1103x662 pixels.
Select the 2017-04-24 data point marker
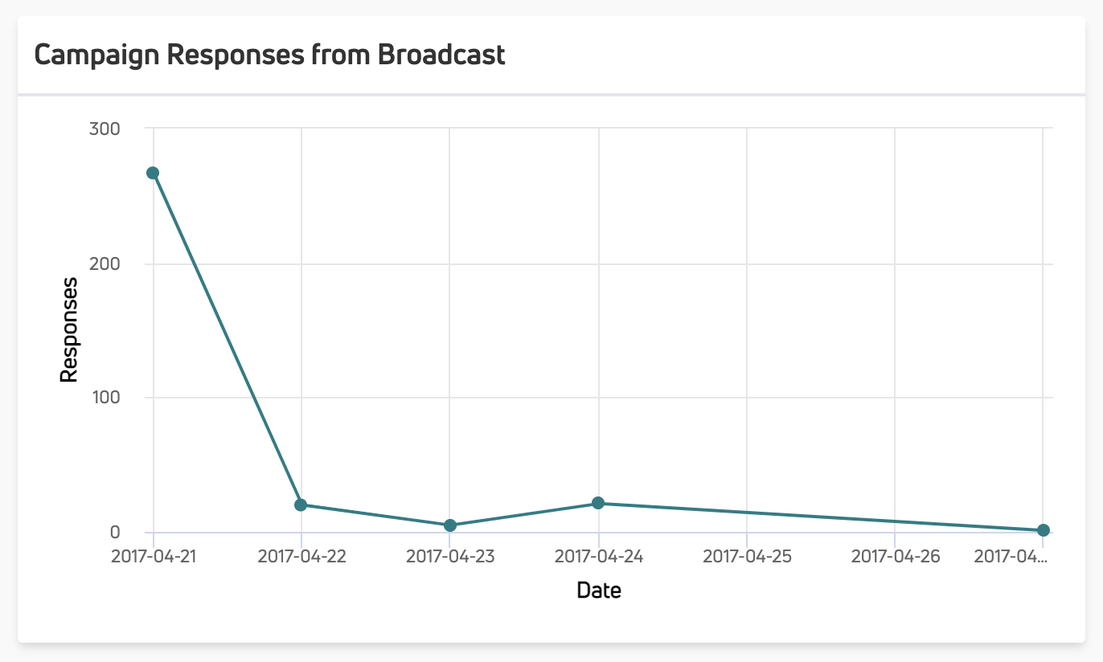point(598,503)
